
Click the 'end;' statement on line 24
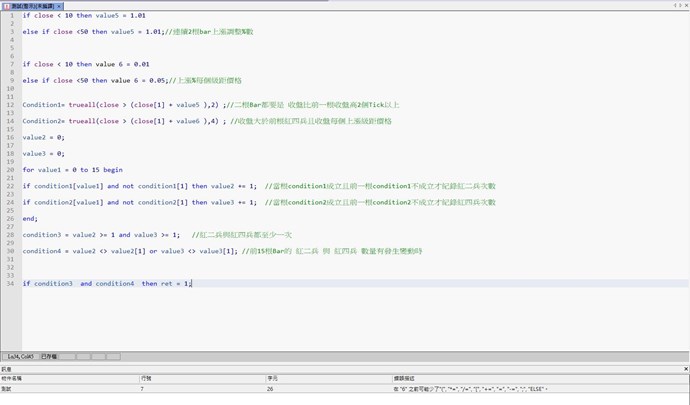(x=30, y=218)
